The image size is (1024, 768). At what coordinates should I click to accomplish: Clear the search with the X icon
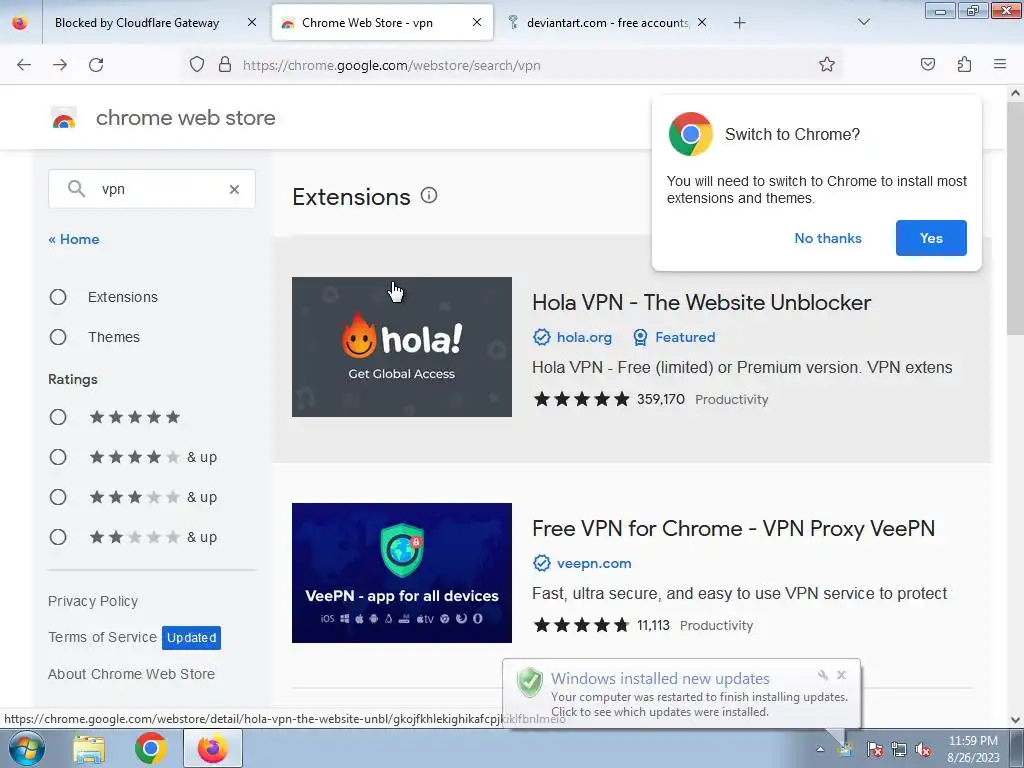pos(234,189)
